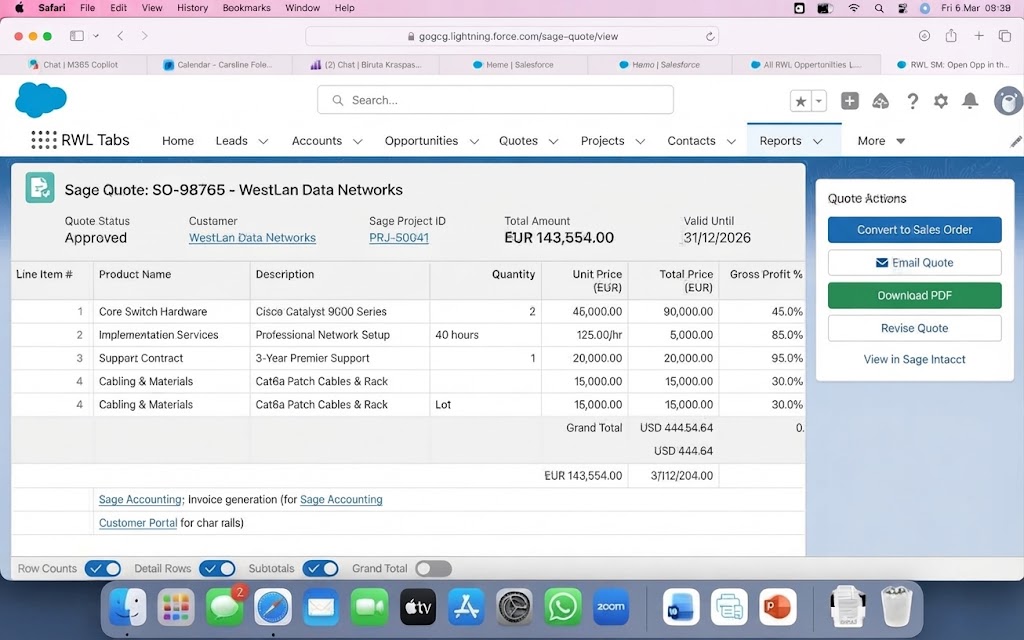Click Convert to Sales Order button
Image resolution: width=1024 pixels, height=640 pixels.
914,230
